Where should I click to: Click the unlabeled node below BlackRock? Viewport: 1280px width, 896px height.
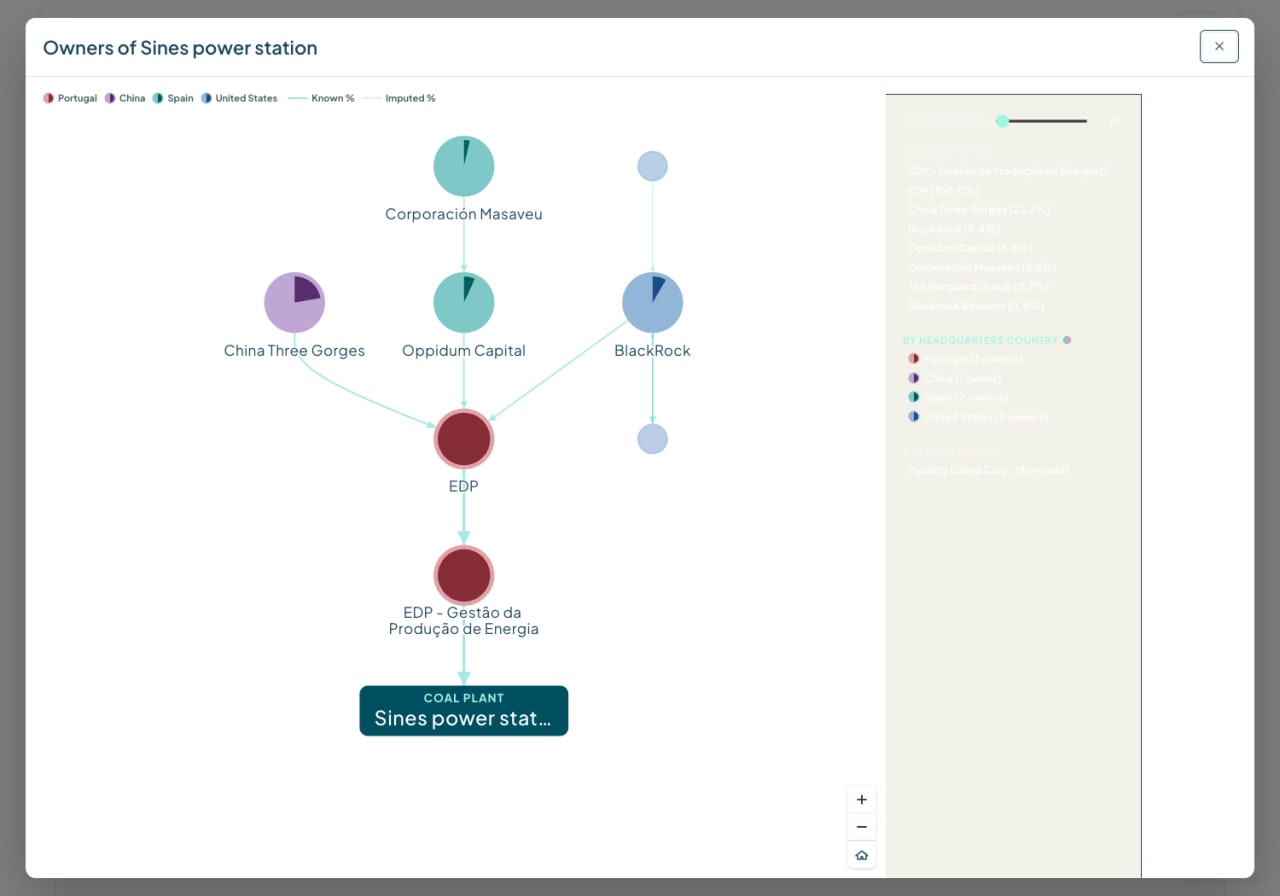[x=653, y=439]
